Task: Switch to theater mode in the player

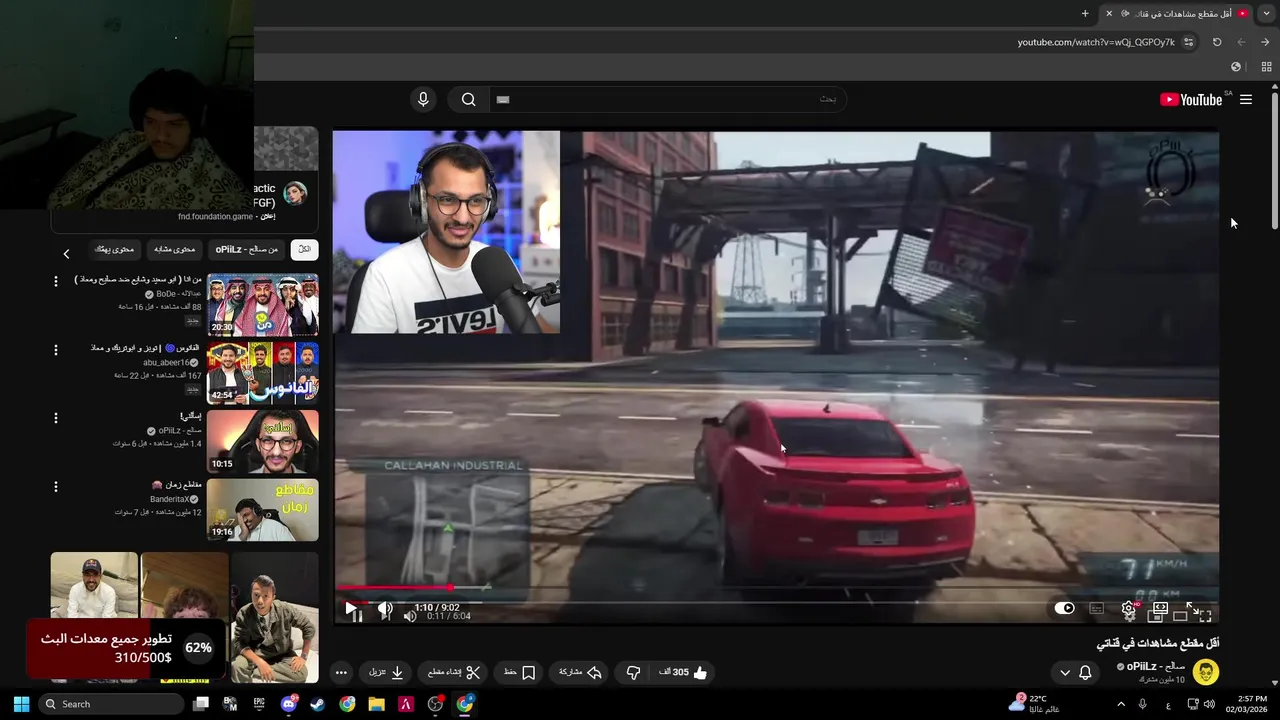Action: (x=1160, y=608)
